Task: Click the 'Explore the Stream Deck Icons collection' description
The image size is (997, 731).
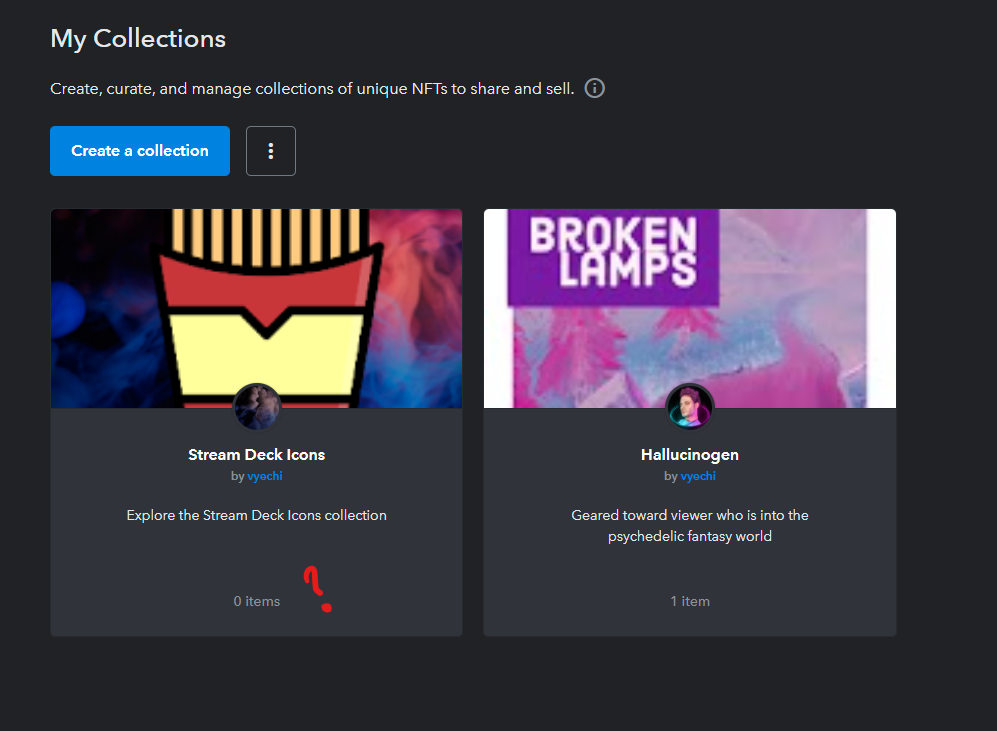Action: [256, 514]
